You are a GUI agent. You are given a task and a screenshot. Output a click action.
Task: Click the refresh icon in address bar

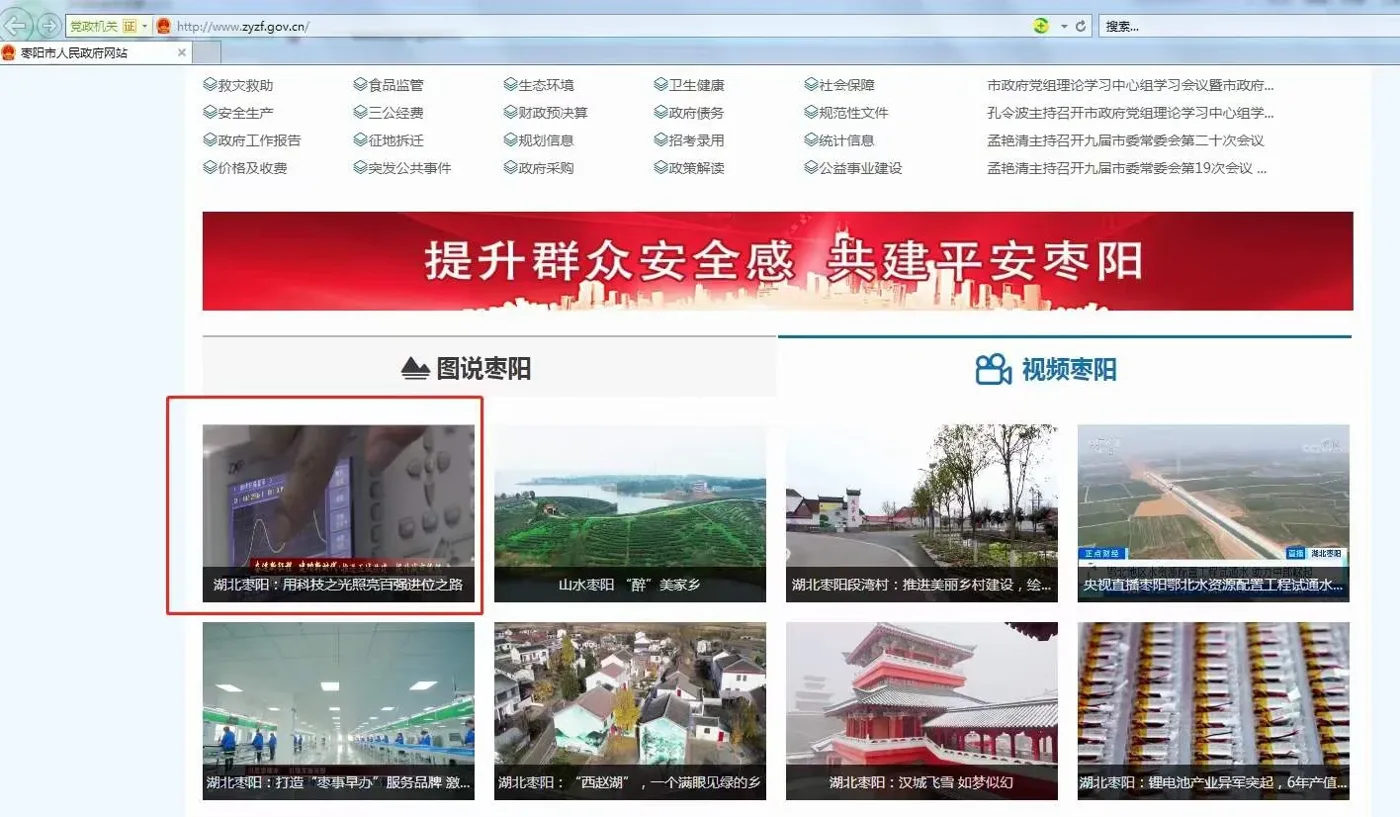coord(1081,26)
